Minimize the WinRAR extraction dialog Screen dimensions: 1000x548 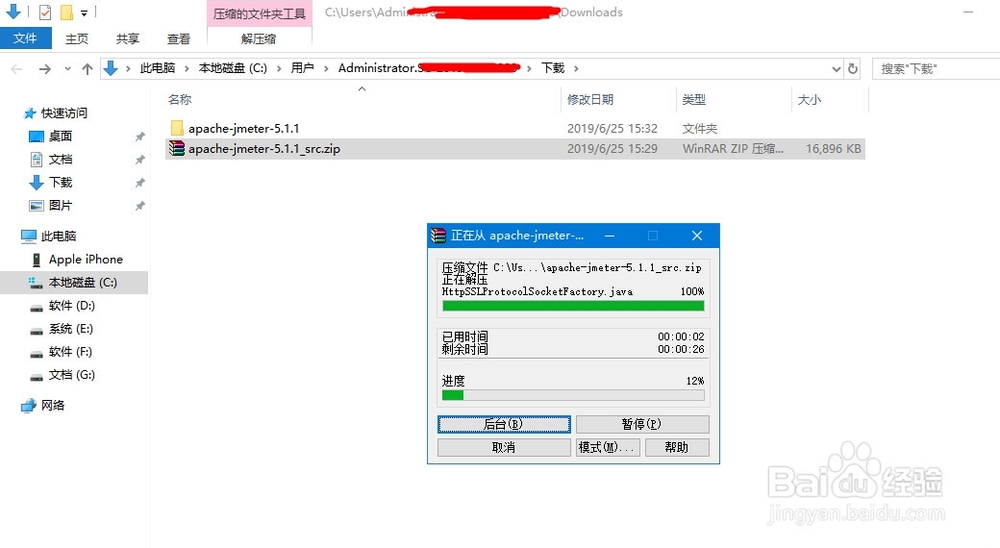[x=610, y=235]
